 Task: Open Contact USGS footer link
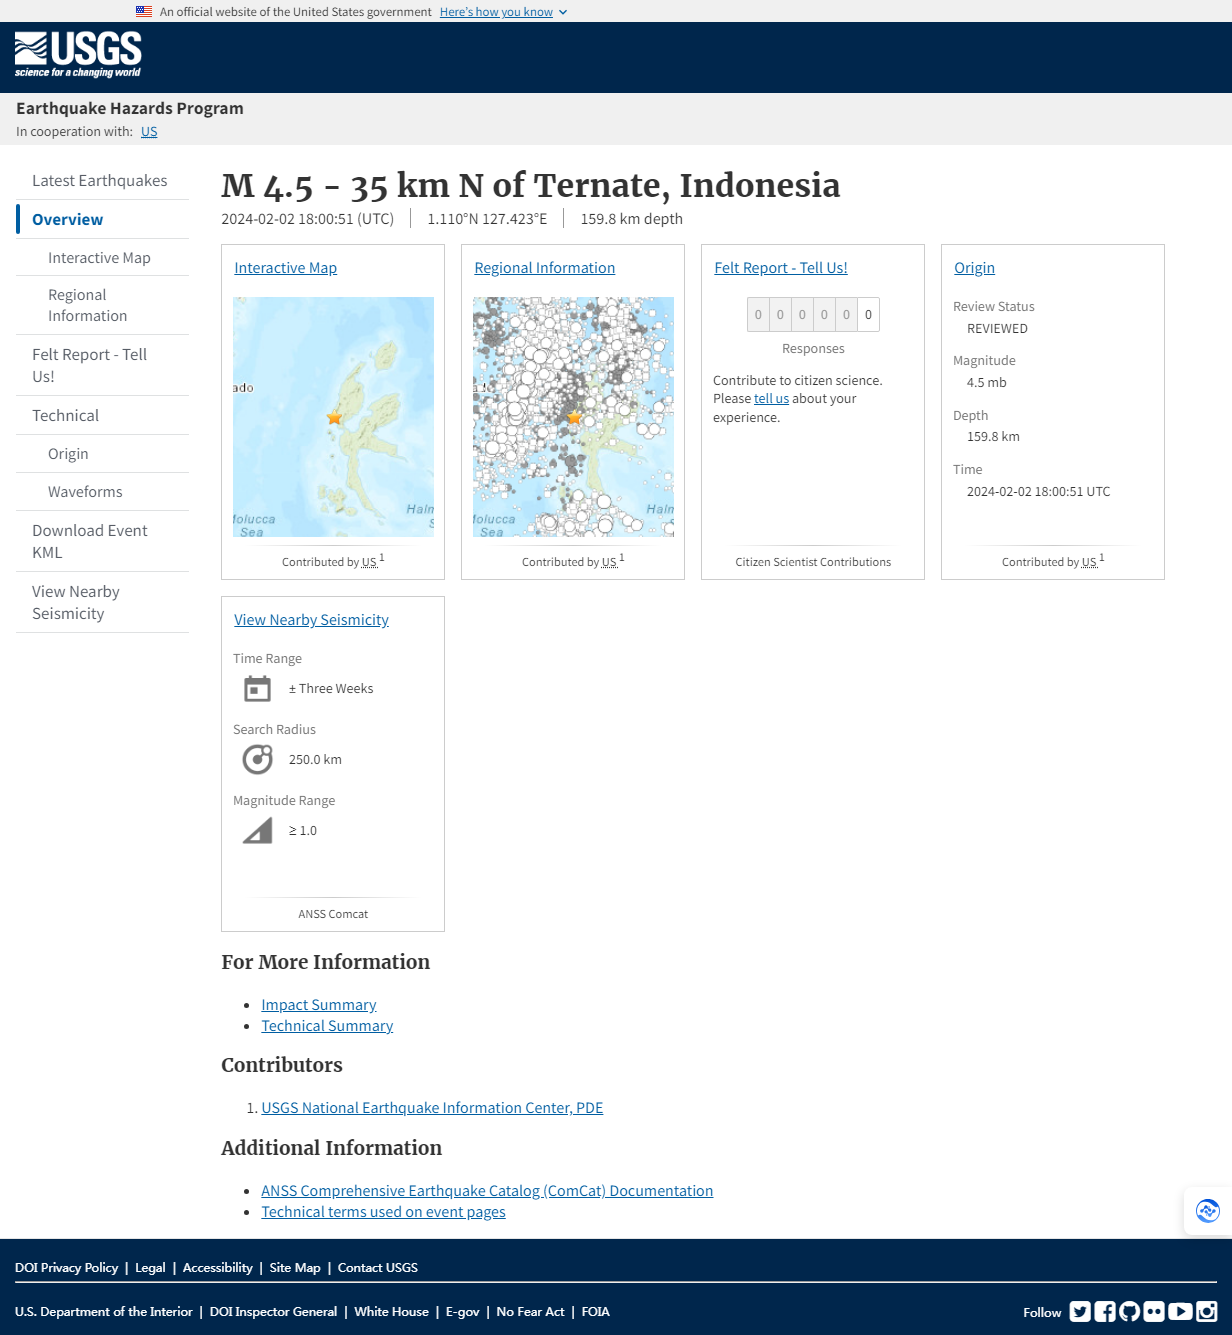pos(378,1268)
